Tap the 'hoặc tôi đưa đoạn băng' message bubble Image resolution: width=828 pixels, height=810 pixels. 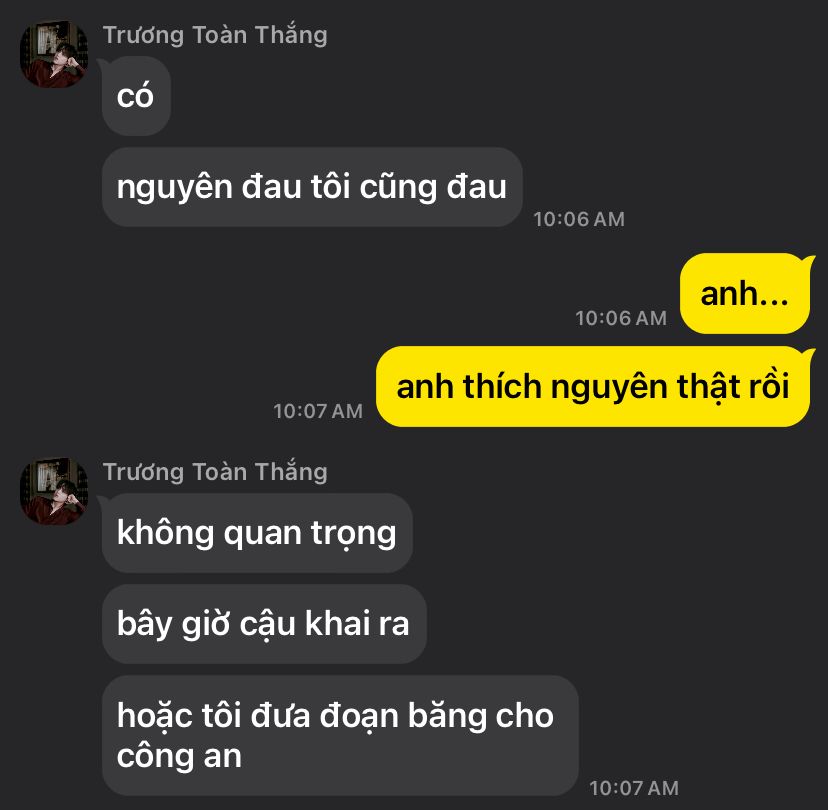340,735
